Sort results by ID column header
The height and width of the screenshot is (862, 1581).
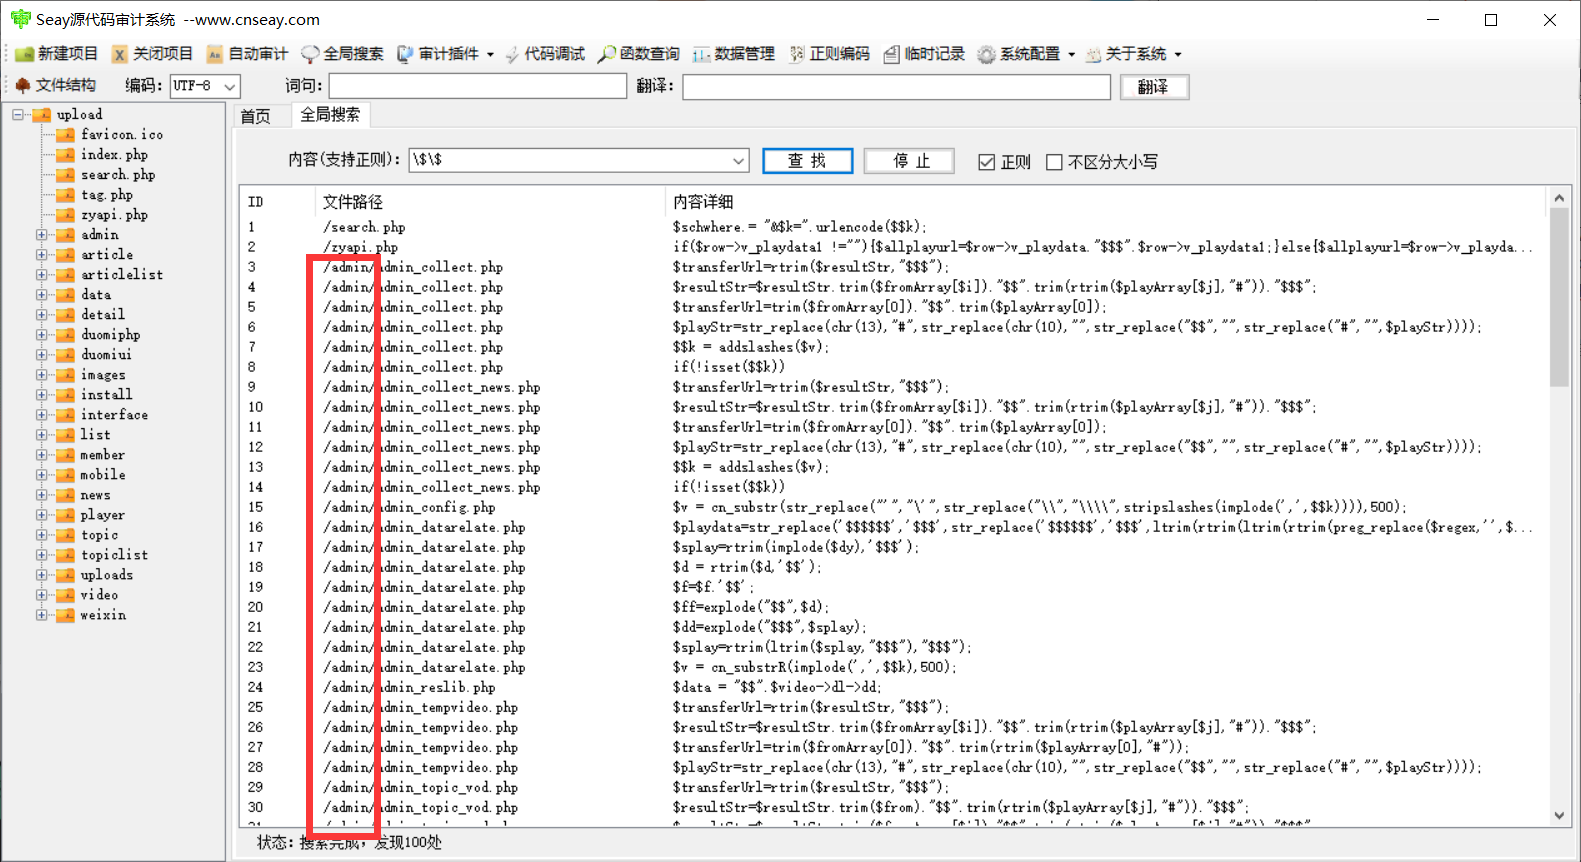pyautogui.click(x=277, y=202)
